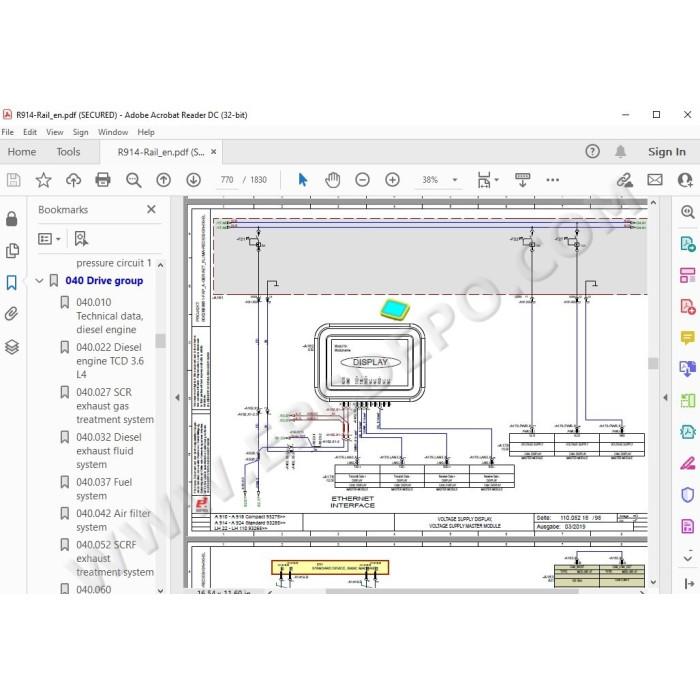Open Protect shield tool in right pane

click(x=688, y=495)
